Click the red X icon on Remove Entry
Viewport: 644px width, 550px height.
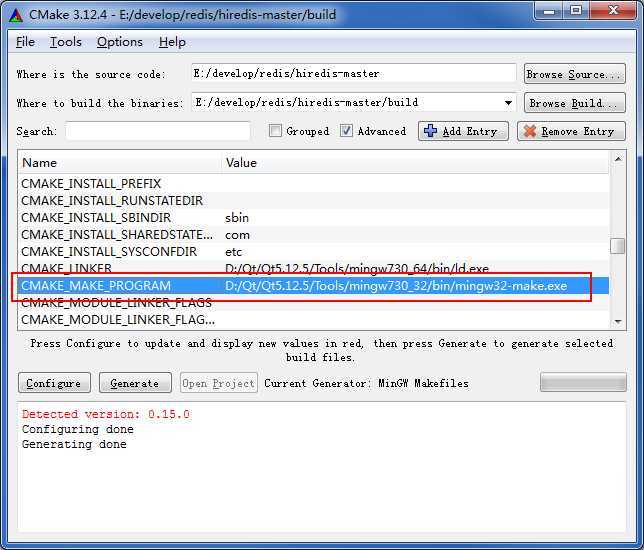(x=529, y=131)
